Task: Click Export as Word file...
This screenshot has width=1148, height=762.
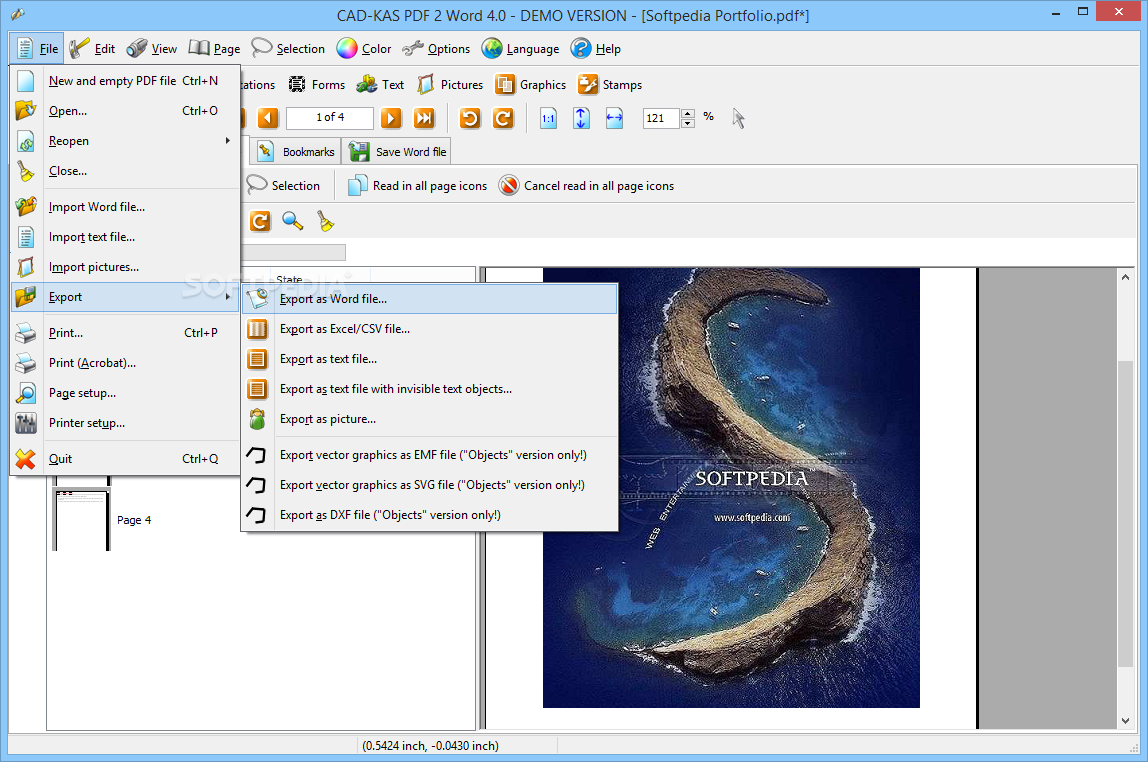Action: coord(430,299)
